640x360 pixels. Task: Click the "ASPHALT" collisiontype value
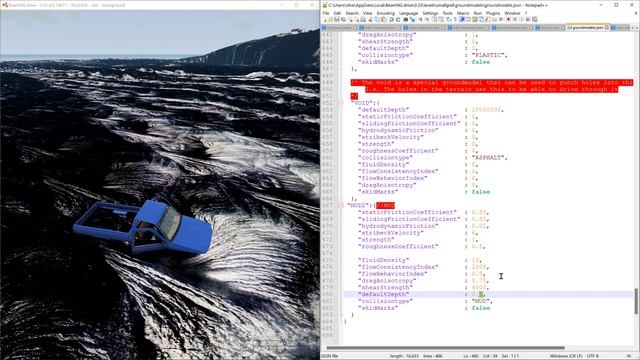pyautogui.click(x=489, y=158)
